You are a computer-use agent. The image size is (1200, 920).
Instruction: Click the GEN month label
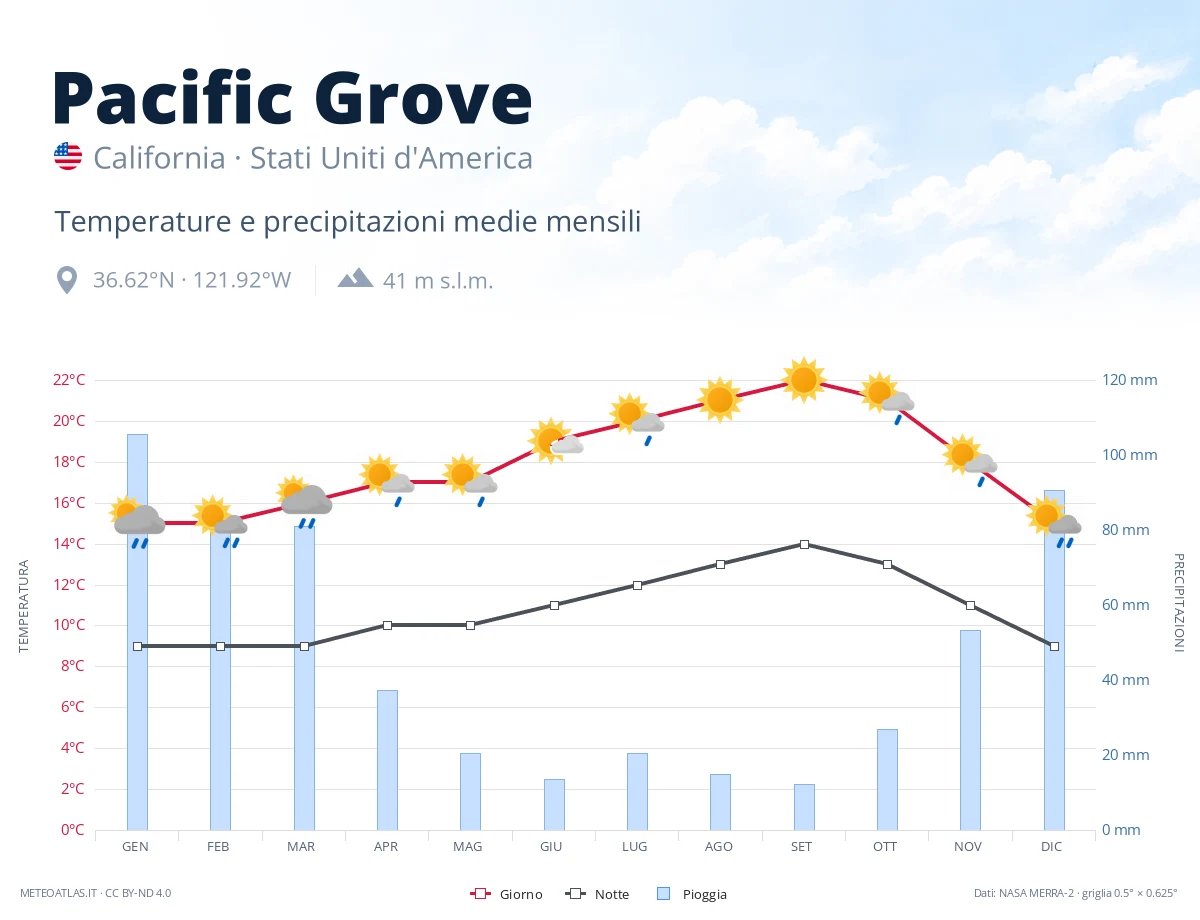[136, 847]
